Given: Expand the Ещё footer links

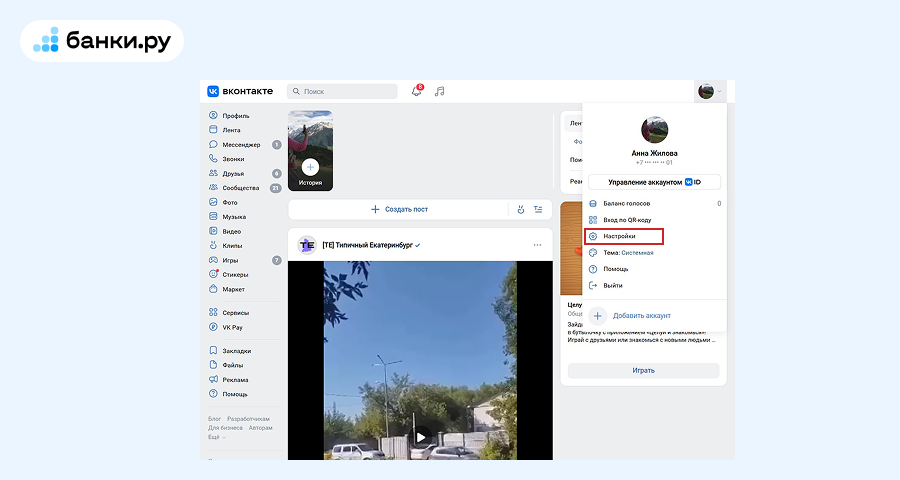Looking at the screenshot, I should click(216, 437).
